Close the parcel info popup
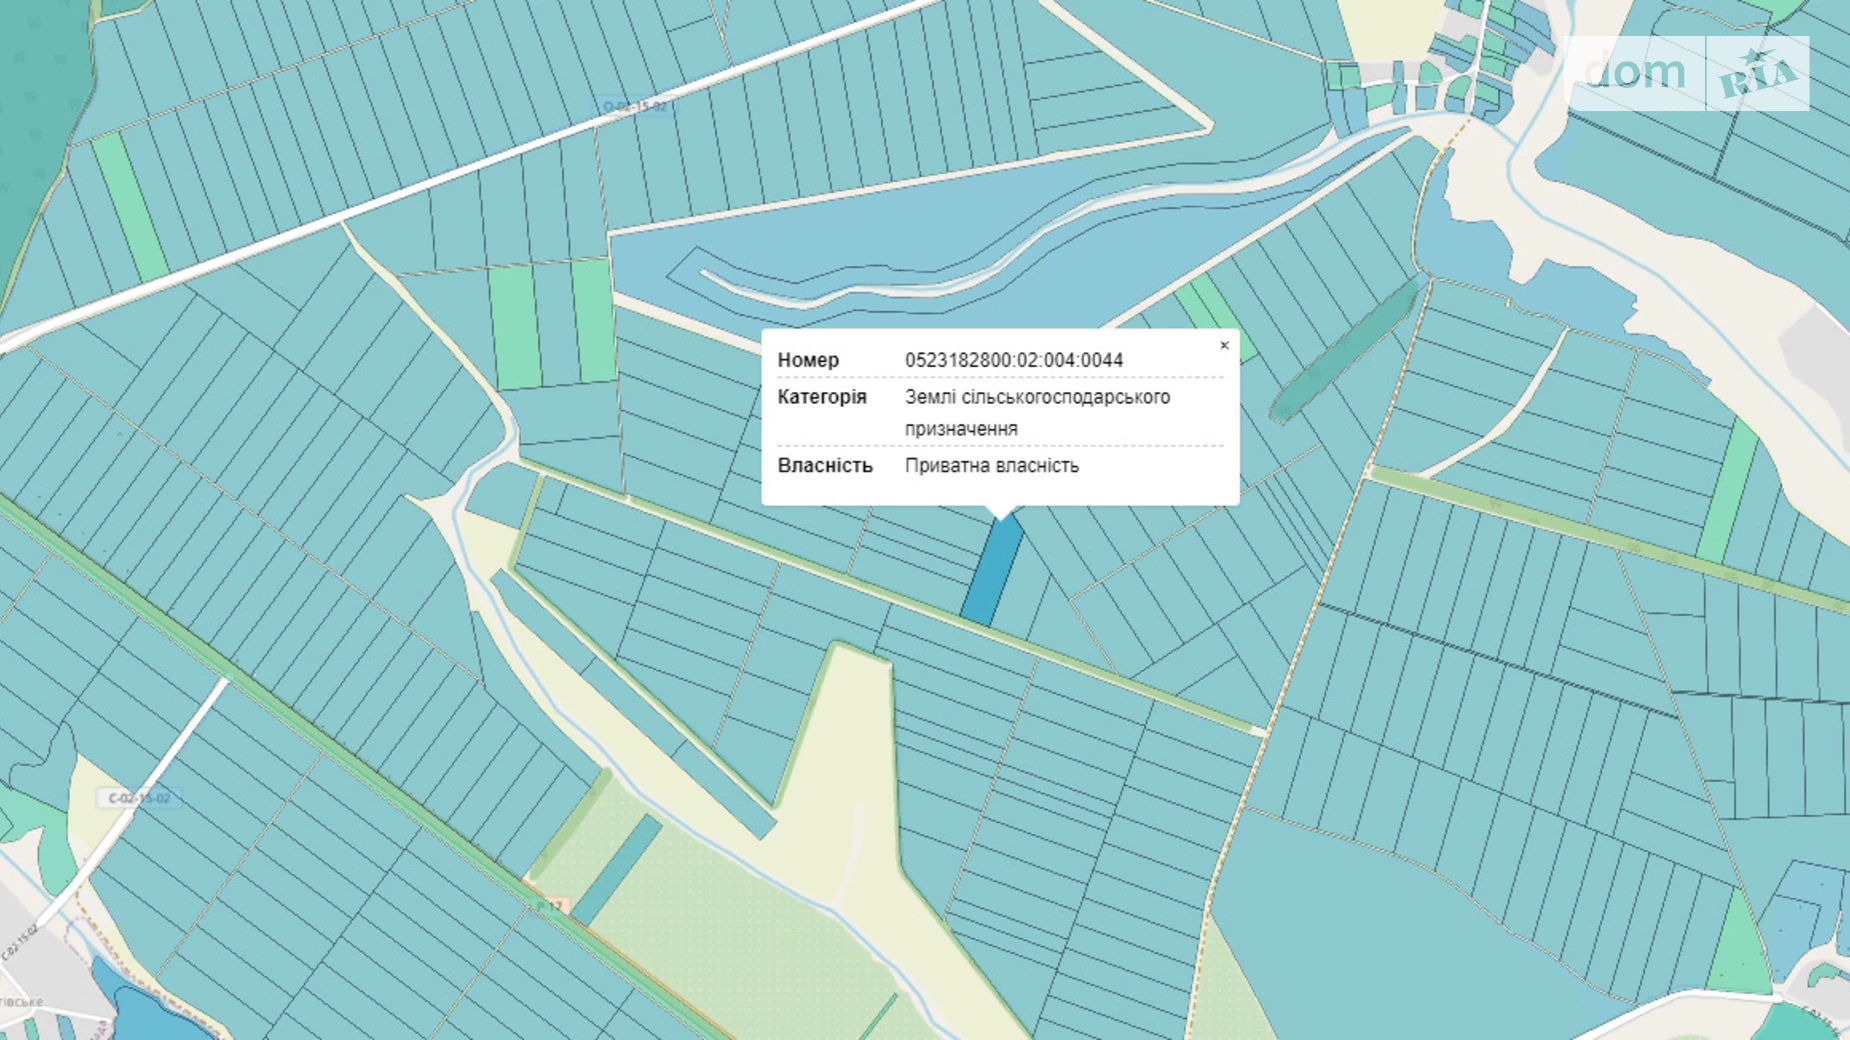 [x=1224, y=346]
